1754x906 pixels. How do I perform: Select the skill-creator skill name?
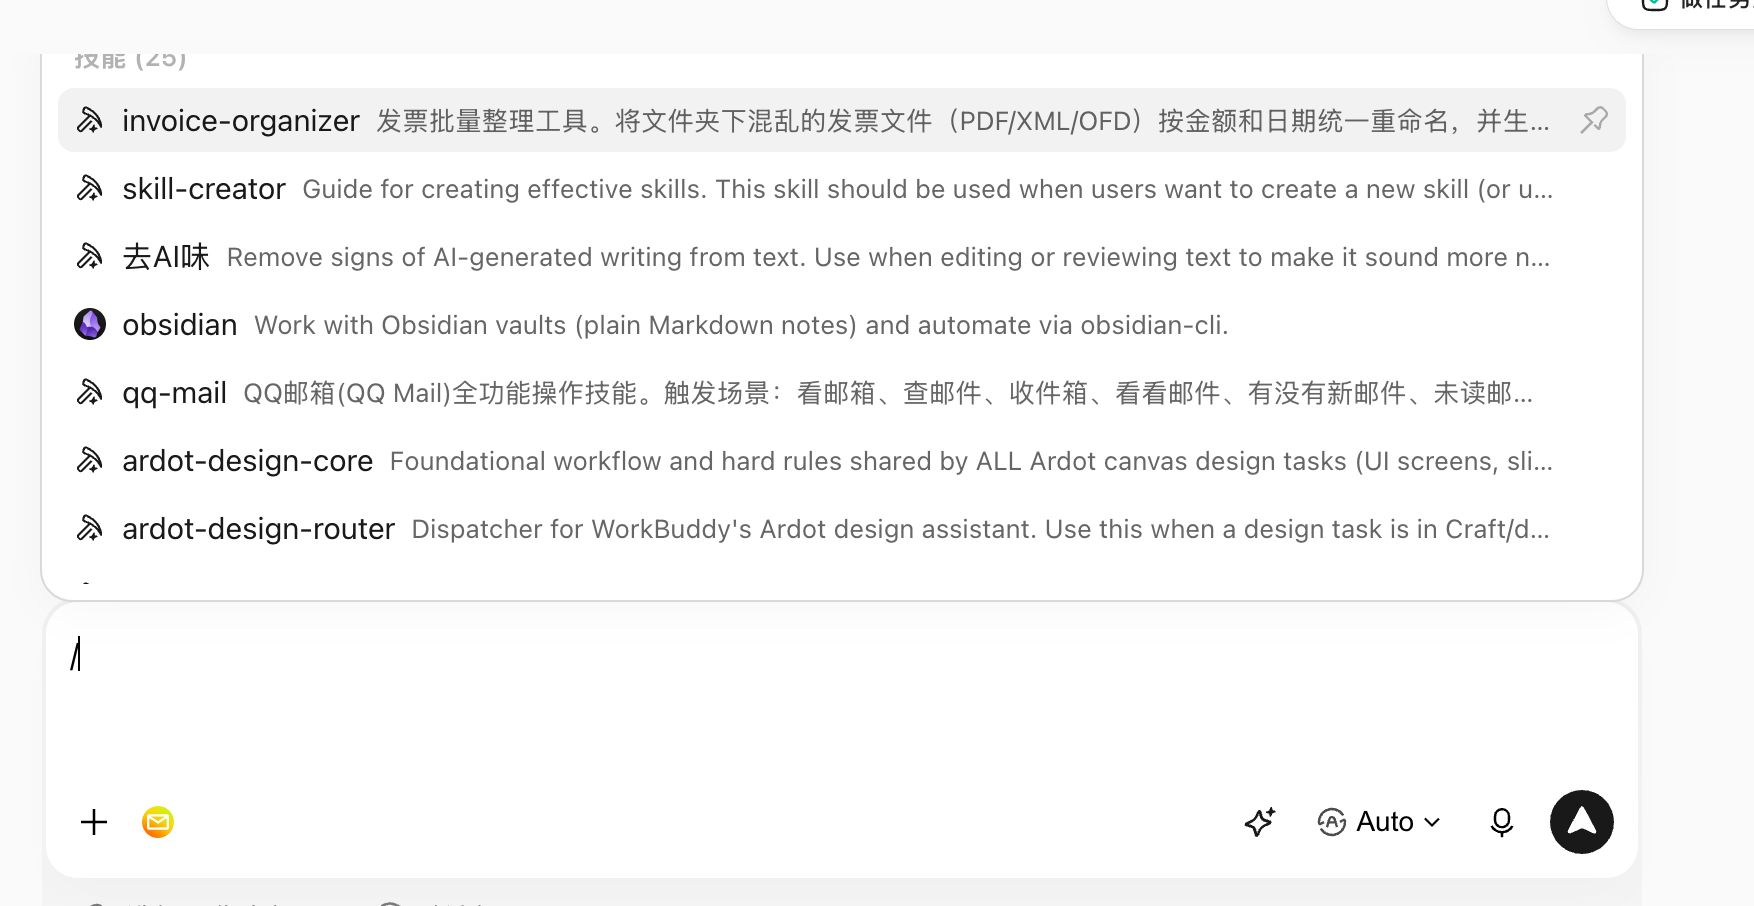204,189
